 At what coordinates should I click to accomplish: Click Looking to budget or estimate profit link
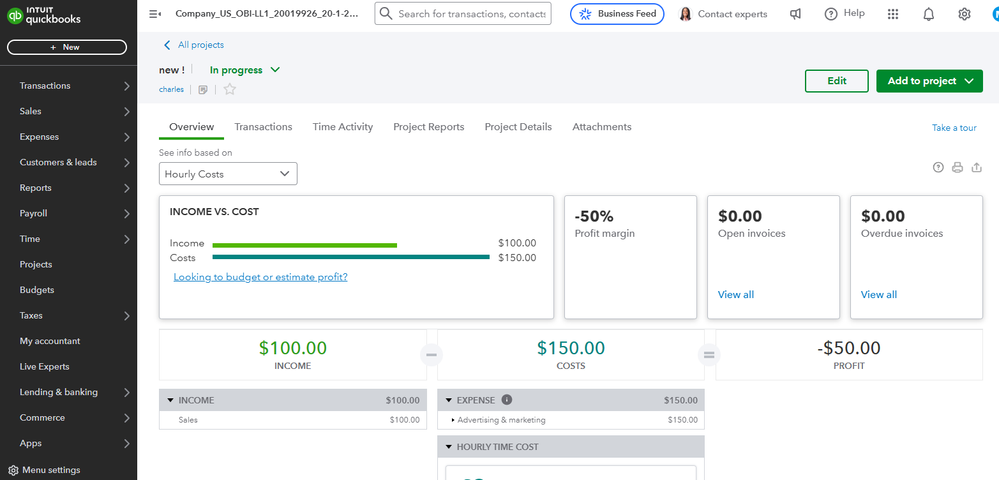tap(260, 277)
